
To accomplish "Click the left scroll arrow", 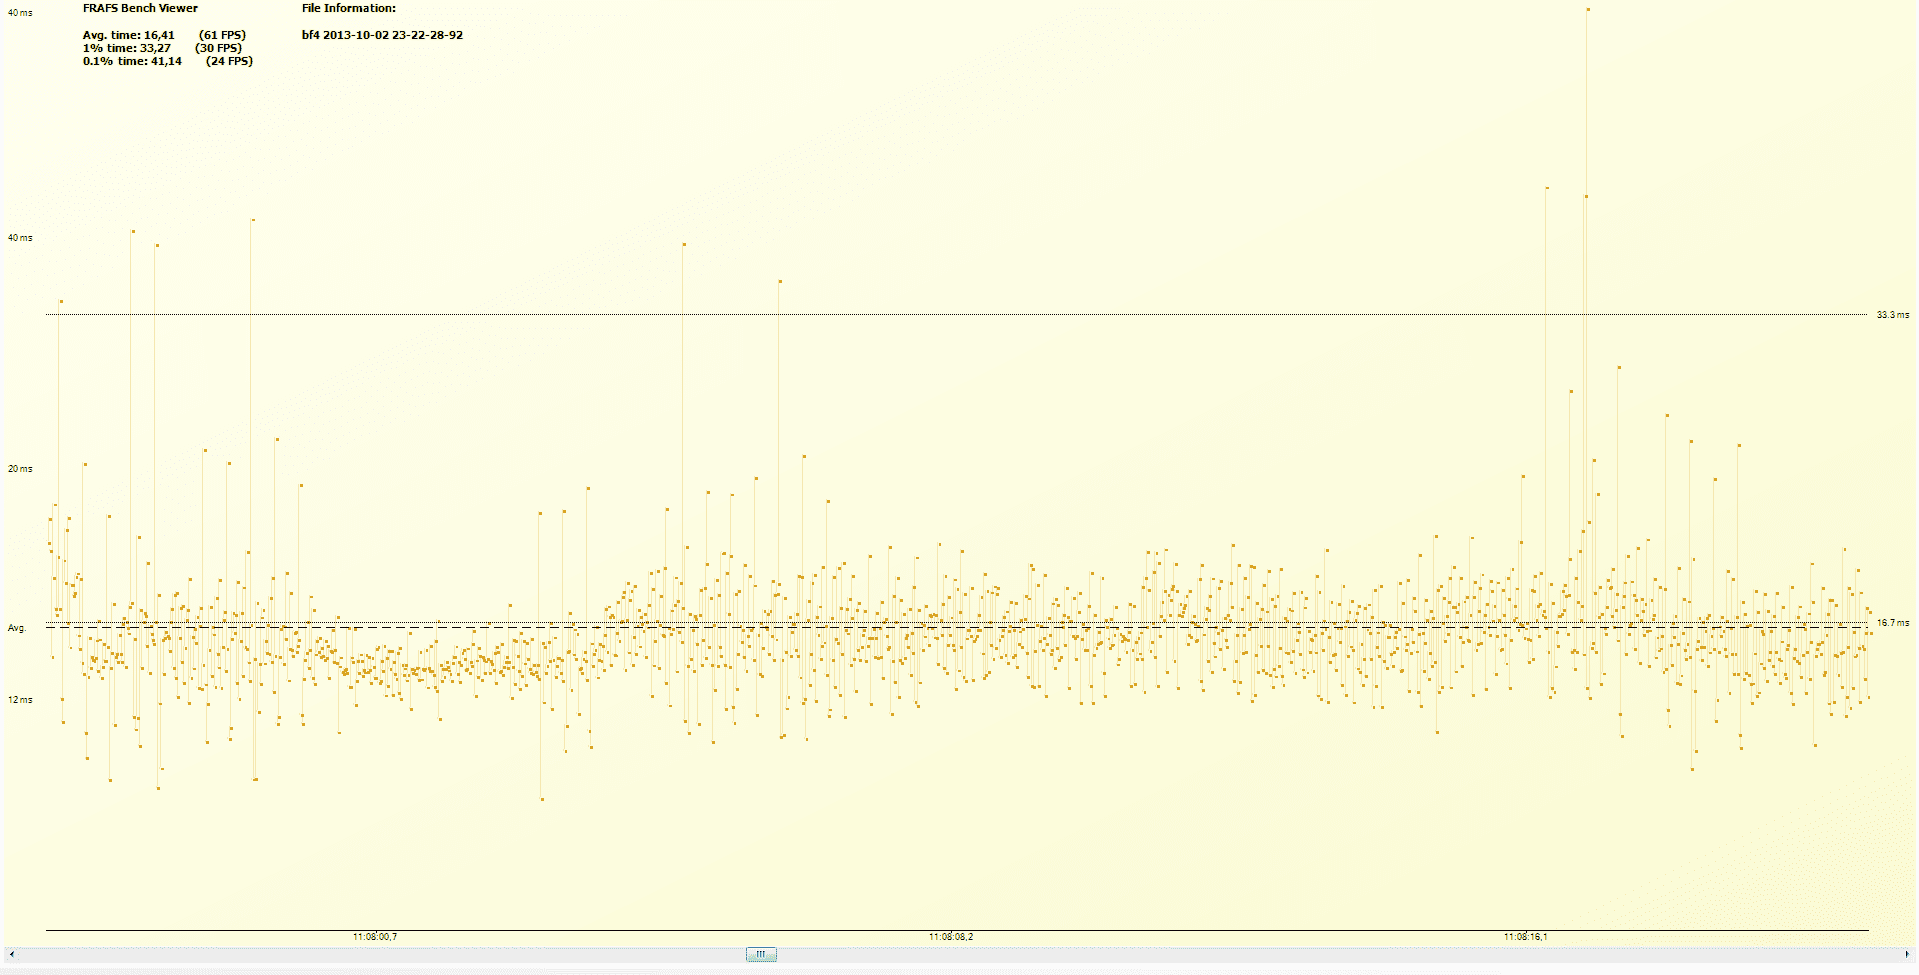I will pyautogui.click(x=11, y=954).
